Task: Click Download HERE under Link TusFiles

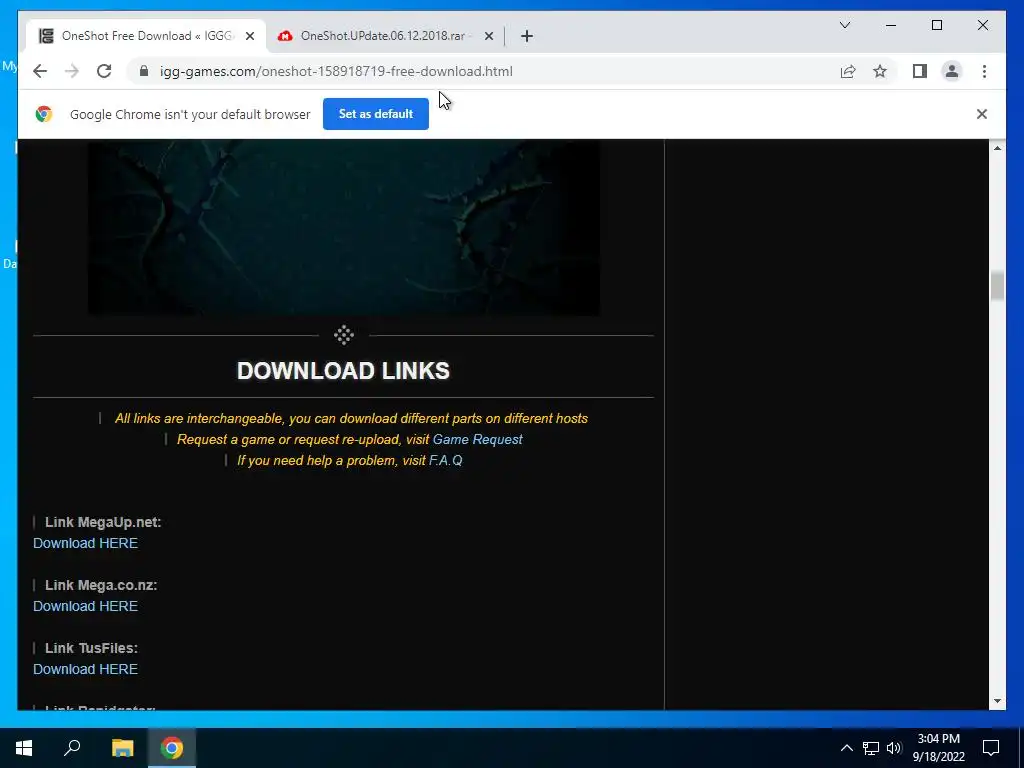Action: tap(86, 669)
